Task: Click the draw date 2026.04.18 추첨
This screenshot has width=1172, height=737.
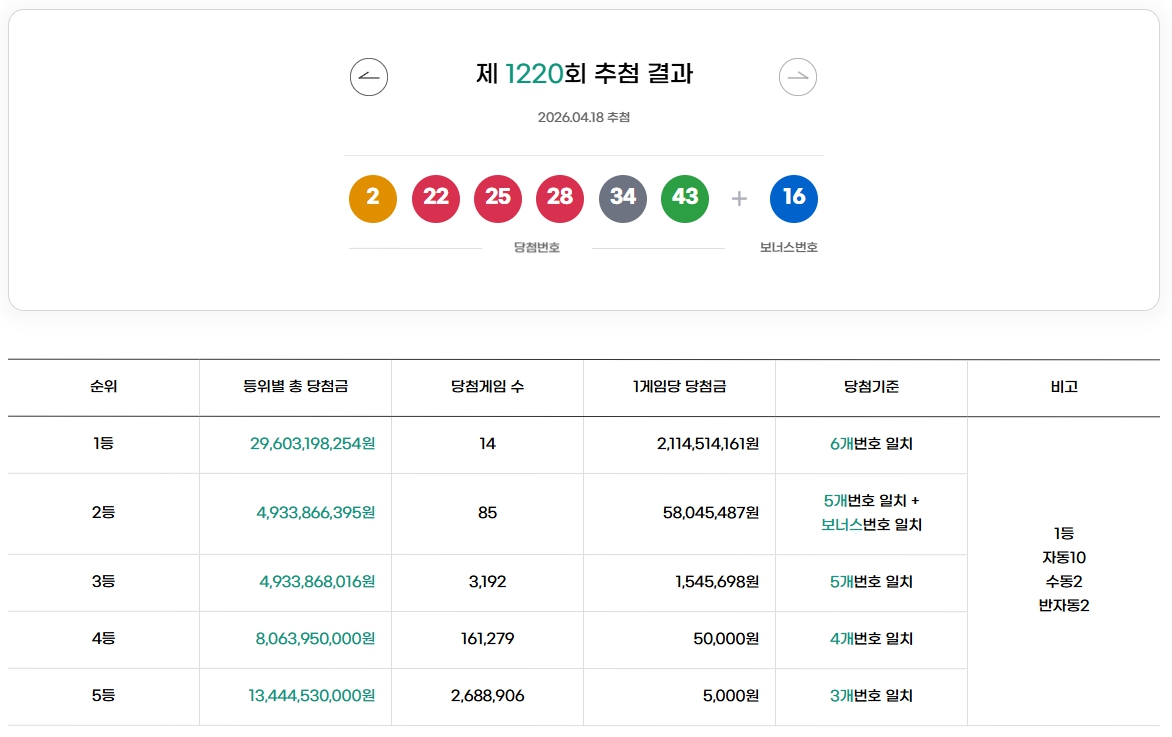Action: pyautogui.click(x=585, y=116)
